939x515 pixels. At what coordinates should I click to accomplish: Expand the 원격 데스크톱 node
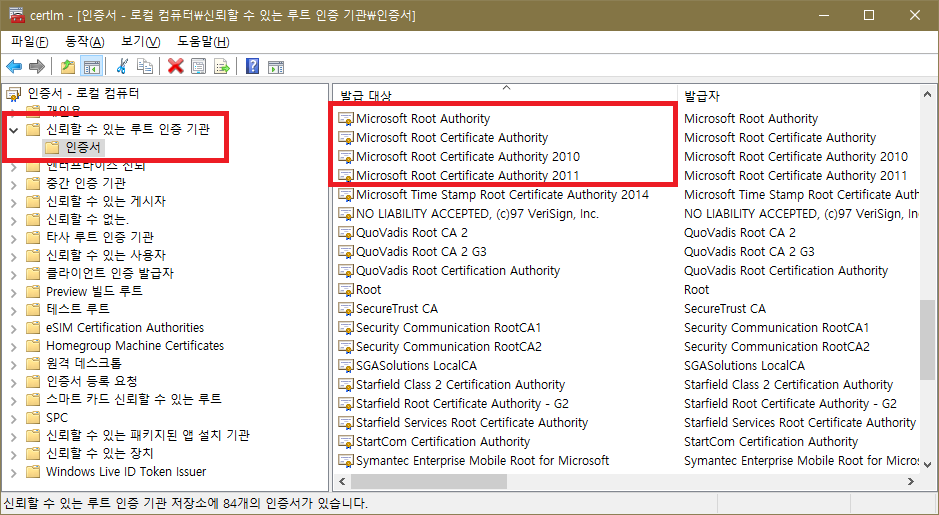13,364
